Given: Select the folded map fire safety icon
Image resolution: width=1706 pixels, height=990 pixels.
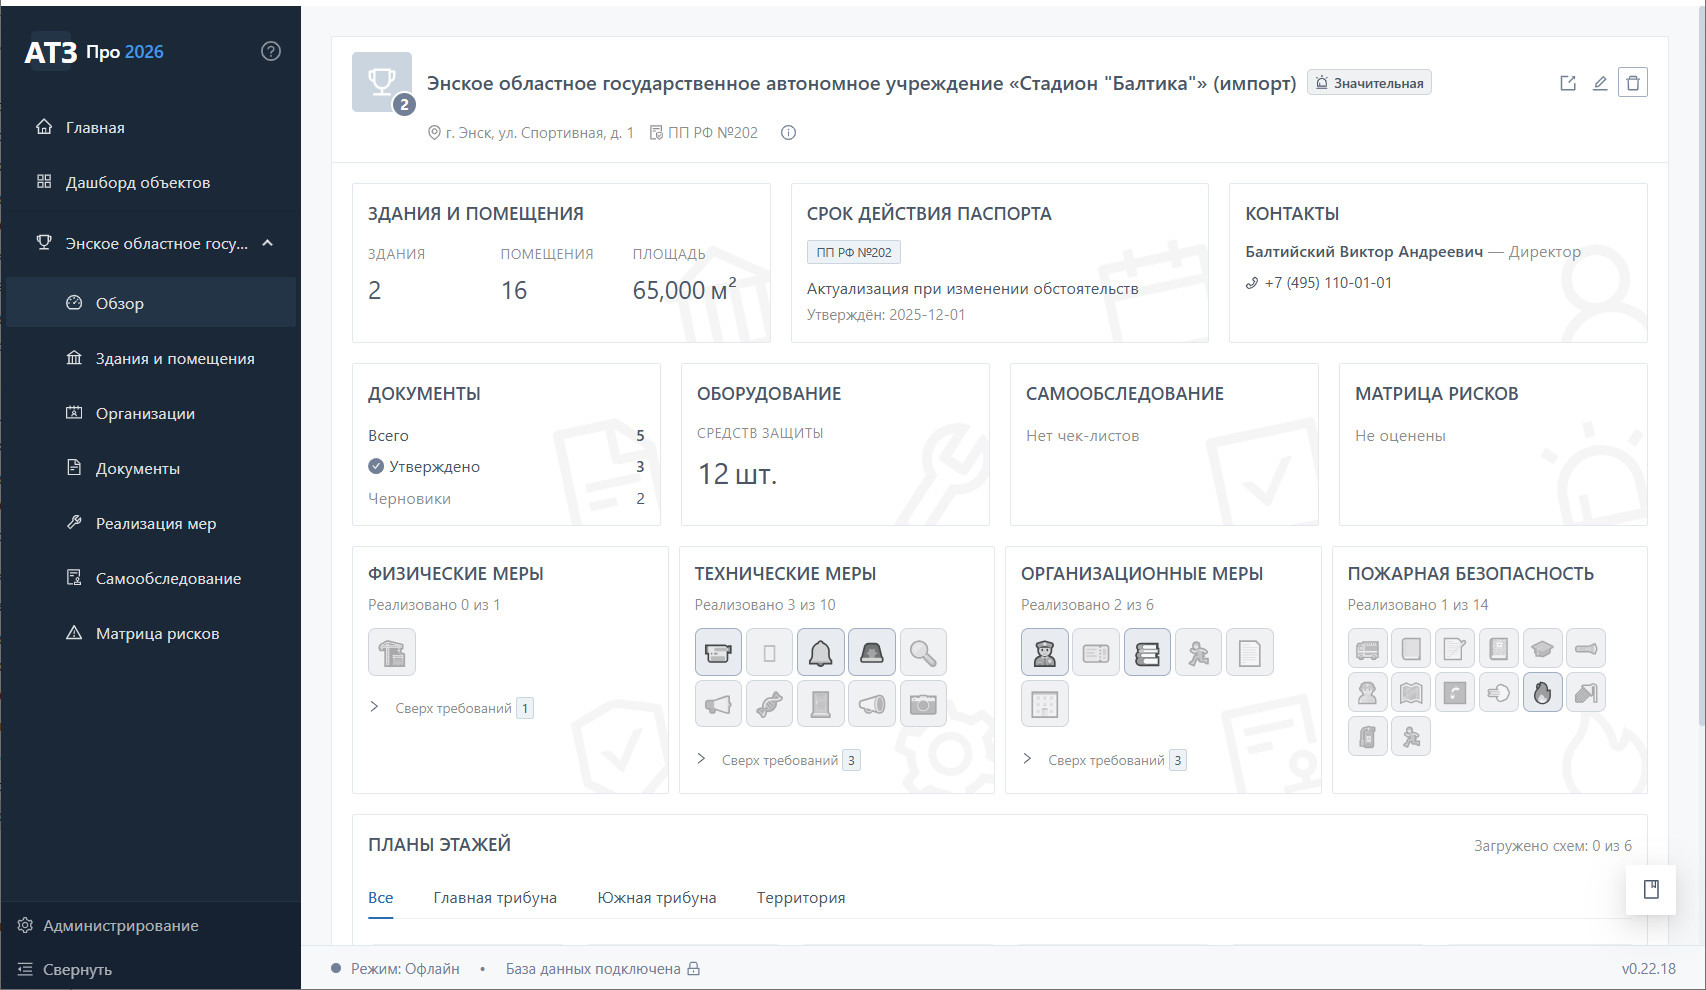Looking at the screenshot, I should click(x=1411, y=692).
